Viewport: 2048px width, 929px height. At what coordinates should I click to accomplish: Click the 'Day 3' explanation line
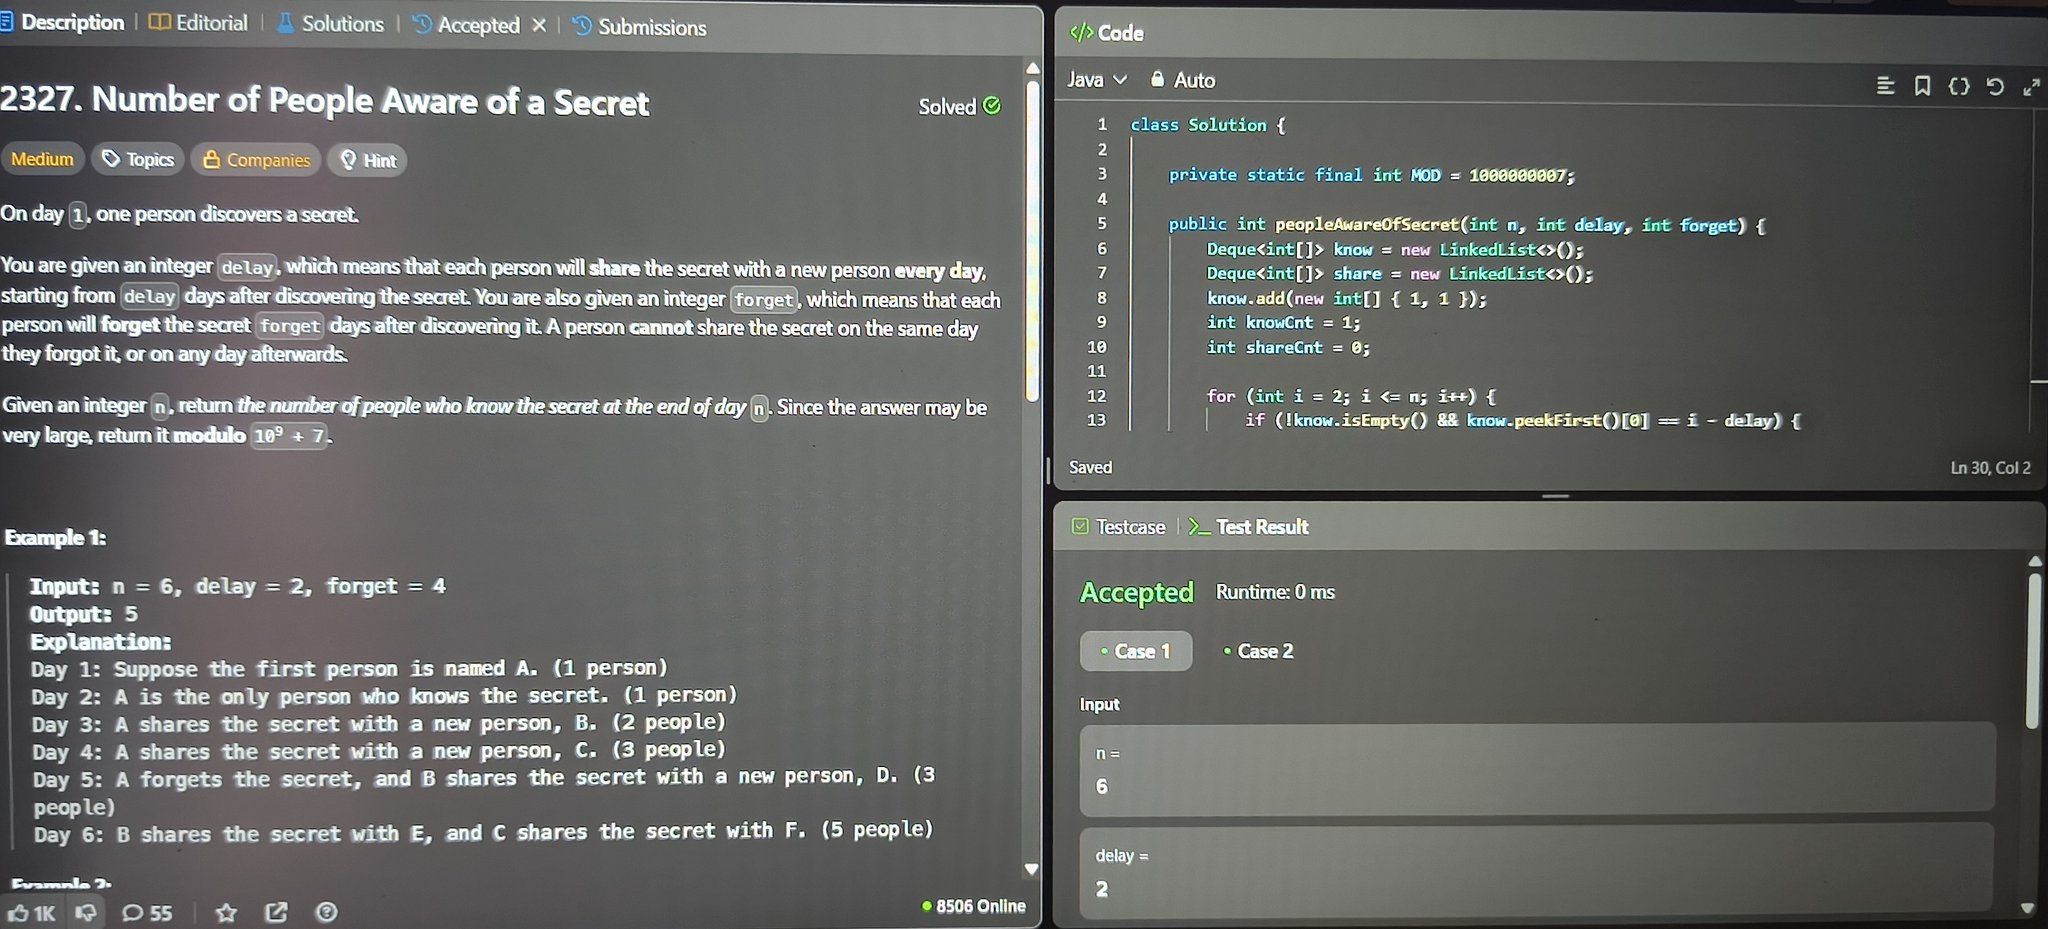pyautogui.click(x=379, y=723)
